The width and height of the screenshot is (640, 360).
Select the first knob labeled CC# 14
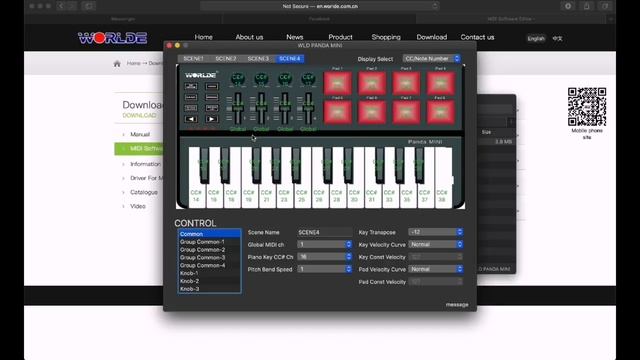click(238, 79)
